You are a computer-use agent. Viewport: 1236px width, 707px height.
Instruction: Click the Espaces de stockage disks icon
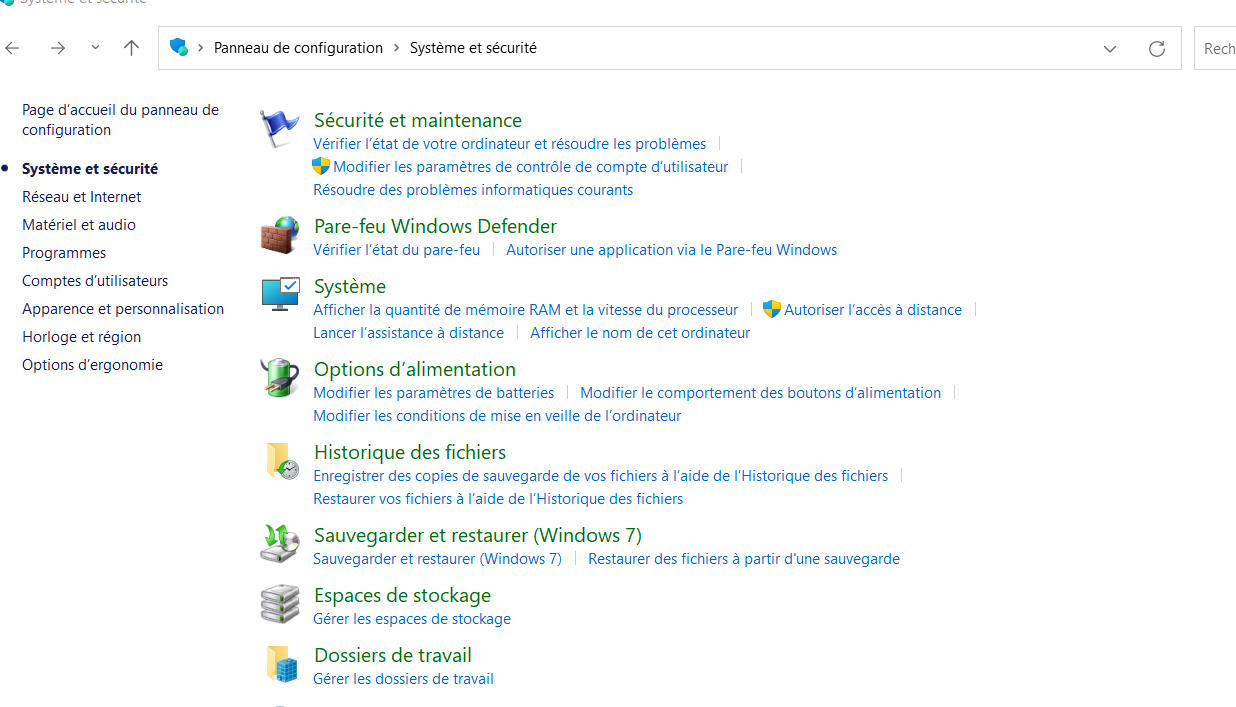click(x=279, y=604)
